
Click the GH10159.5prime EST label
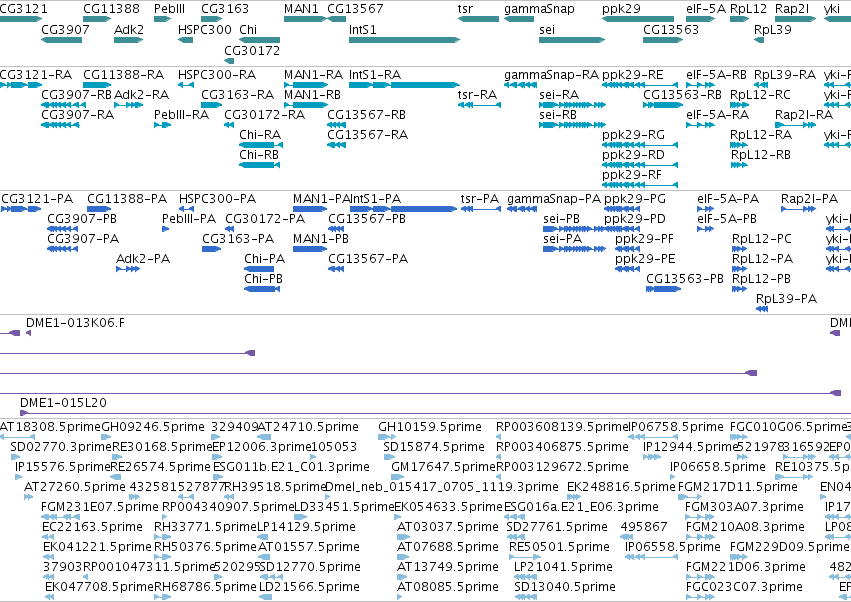pyautogui.click(x=430, y=428)
